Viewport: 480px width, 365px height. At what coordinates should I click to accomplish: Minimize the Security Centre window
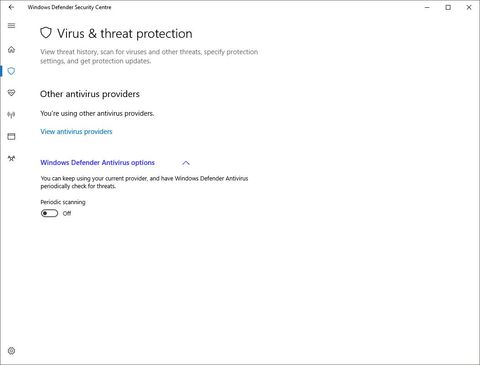tap(427, 7)
